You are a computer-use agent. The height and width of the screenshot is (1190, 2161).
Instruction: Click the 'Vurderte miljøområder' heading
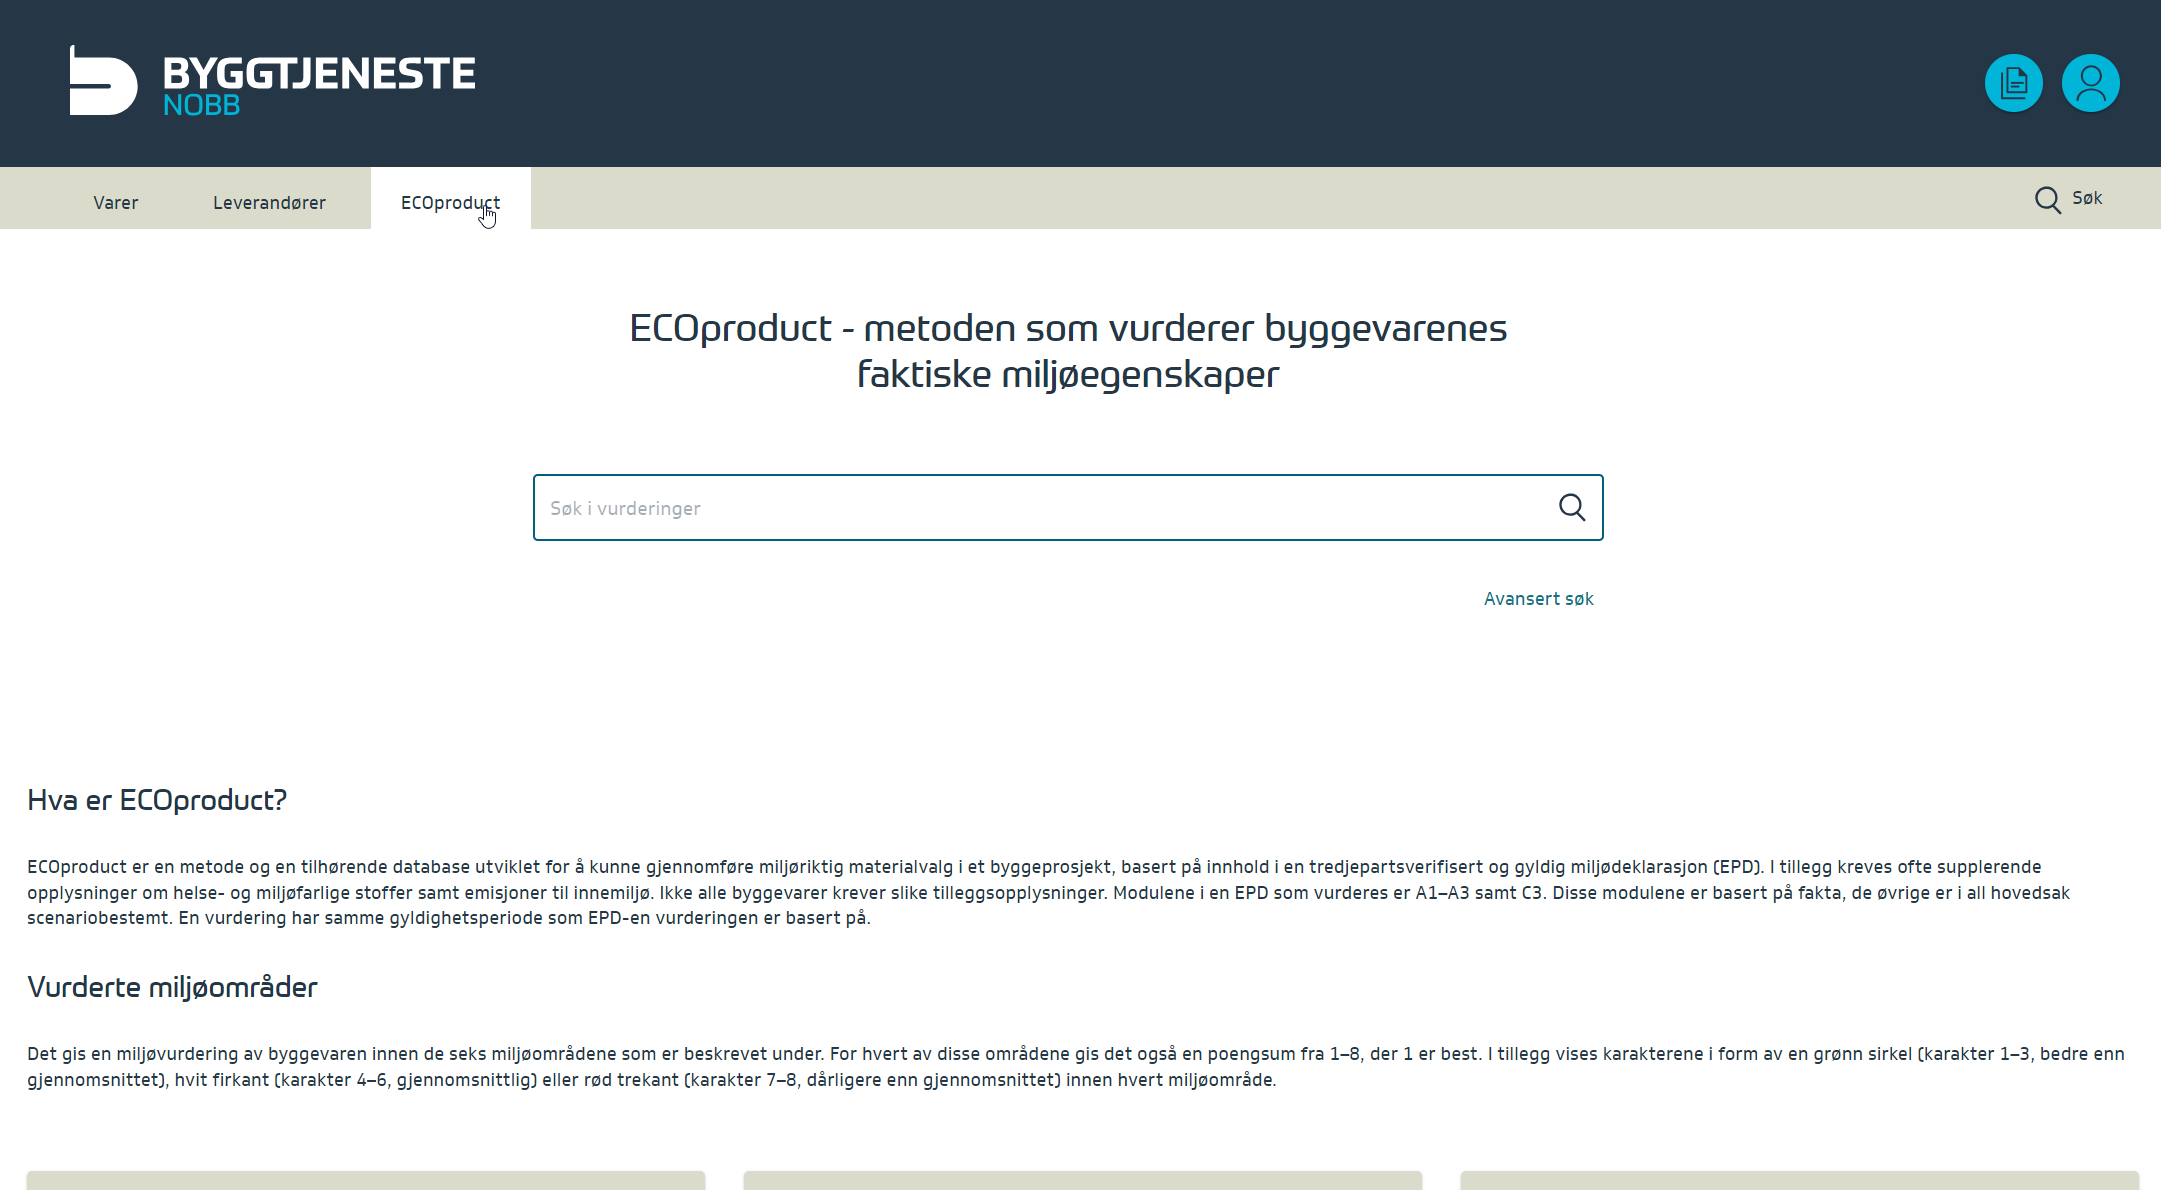[172, 987]
